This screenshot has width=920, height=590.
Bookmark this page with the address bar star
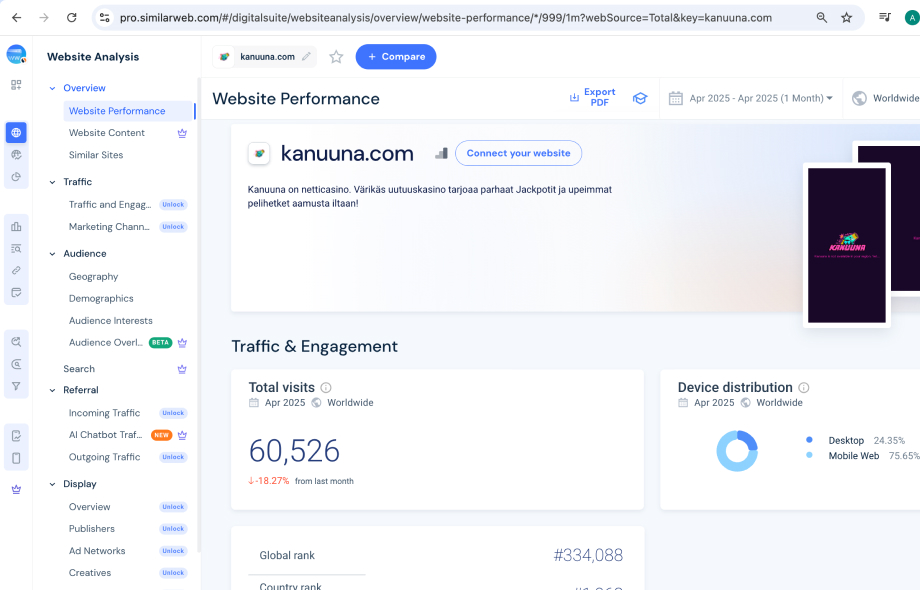(846, 18)
